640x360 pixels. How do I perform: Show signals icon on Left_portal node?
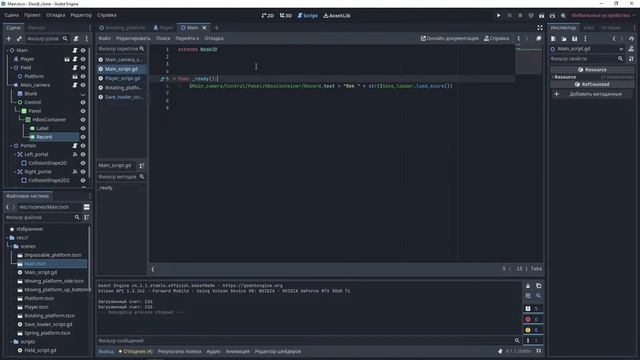(x=75, y=154)
